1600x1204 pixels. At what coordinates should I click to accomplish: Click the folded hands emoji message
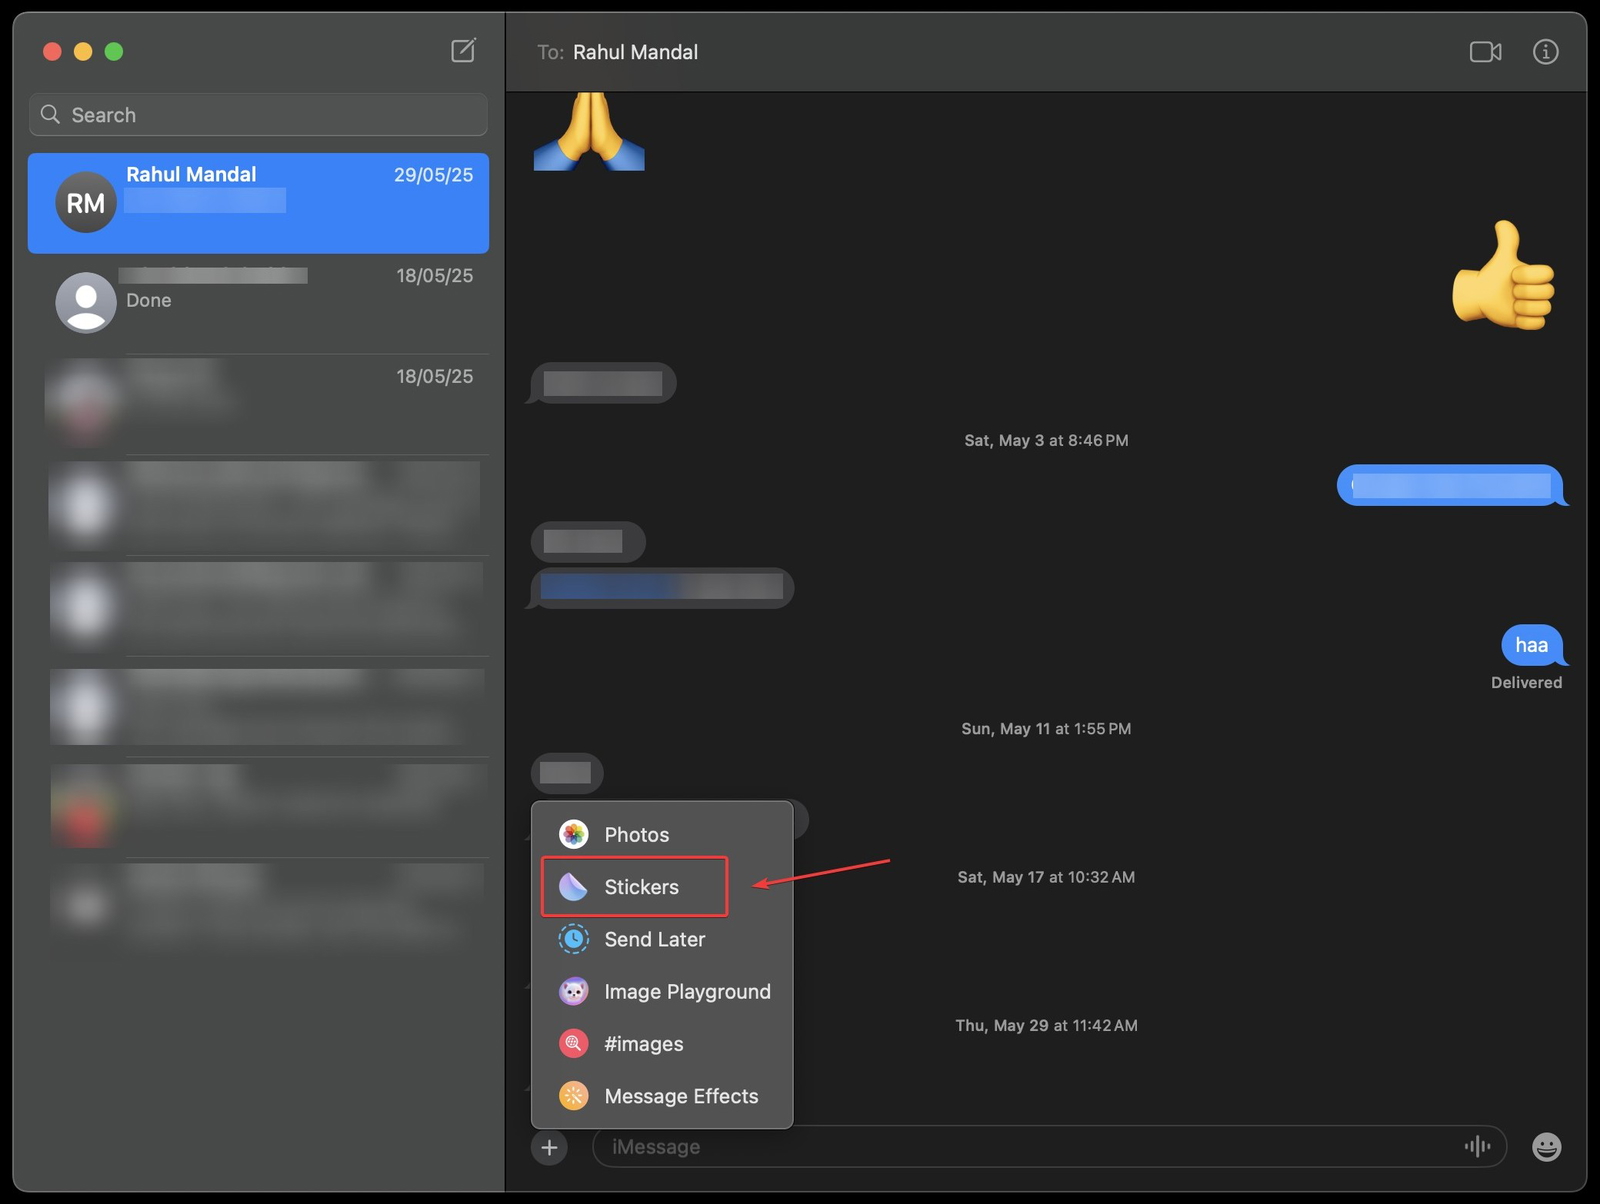click(x=589, y=131)
